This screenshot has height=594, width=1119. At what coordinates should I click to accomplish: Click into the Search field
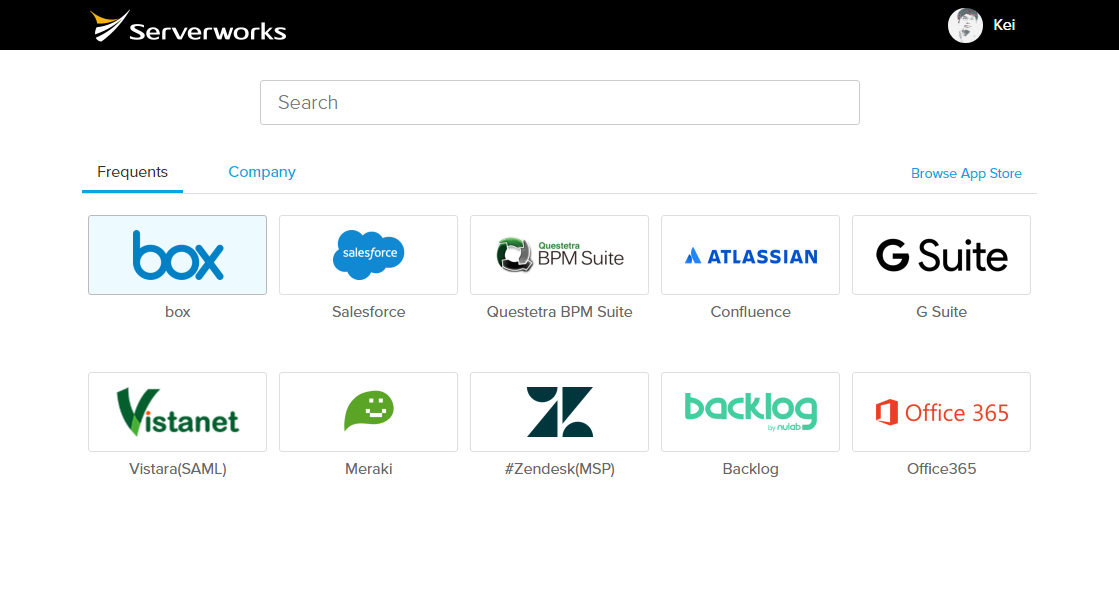(x=560, y=103)
